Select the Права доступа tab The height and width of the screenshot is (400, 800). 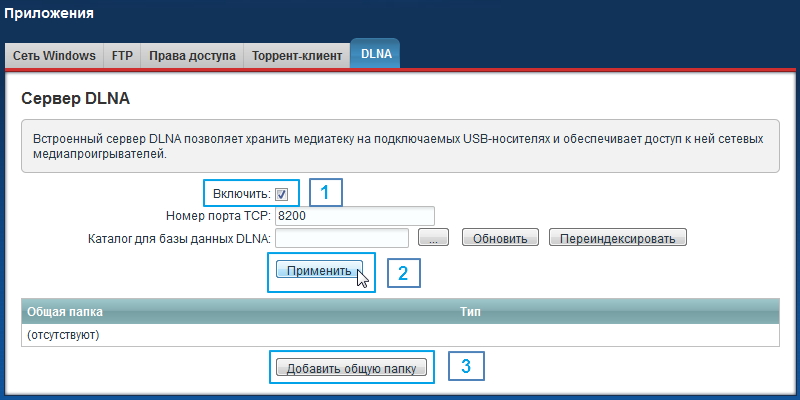(192, 56)
